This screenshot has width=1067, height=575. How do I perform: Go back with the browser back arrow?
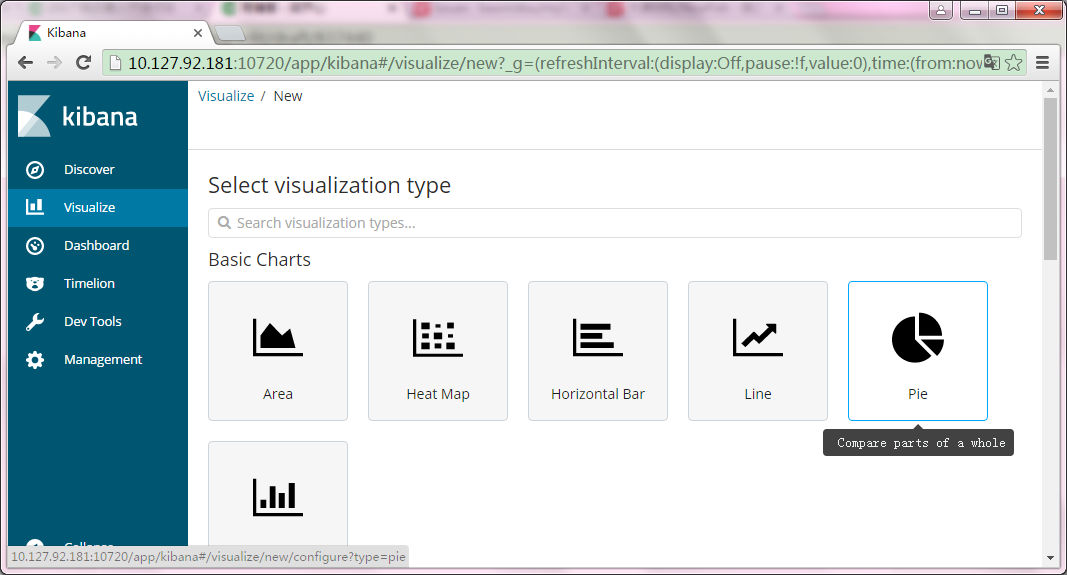click(x=25, y=63)
